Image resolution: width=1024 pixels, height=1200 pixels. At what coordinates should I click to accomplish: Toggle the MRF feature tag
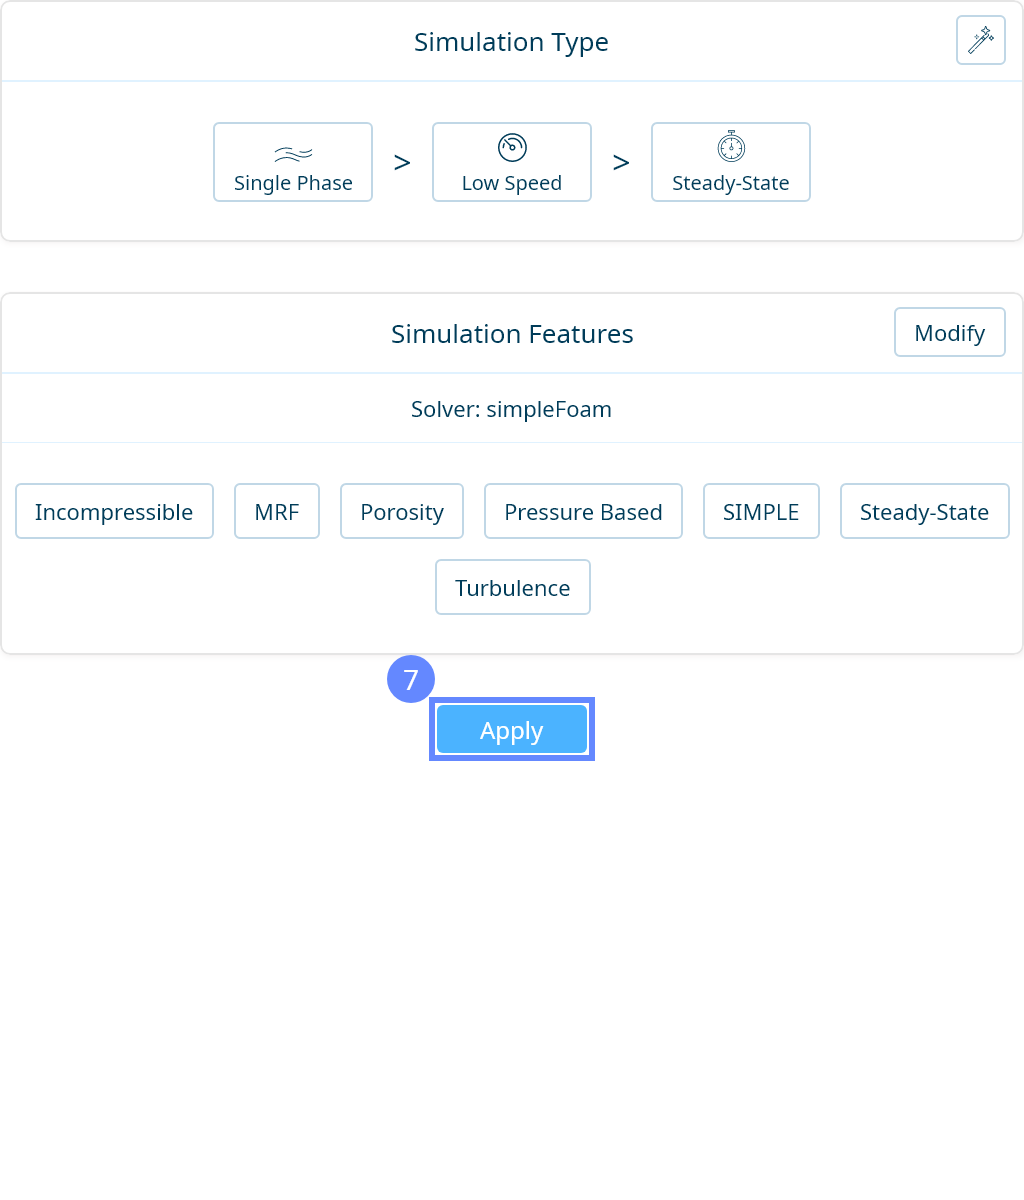tap(277, 511)
